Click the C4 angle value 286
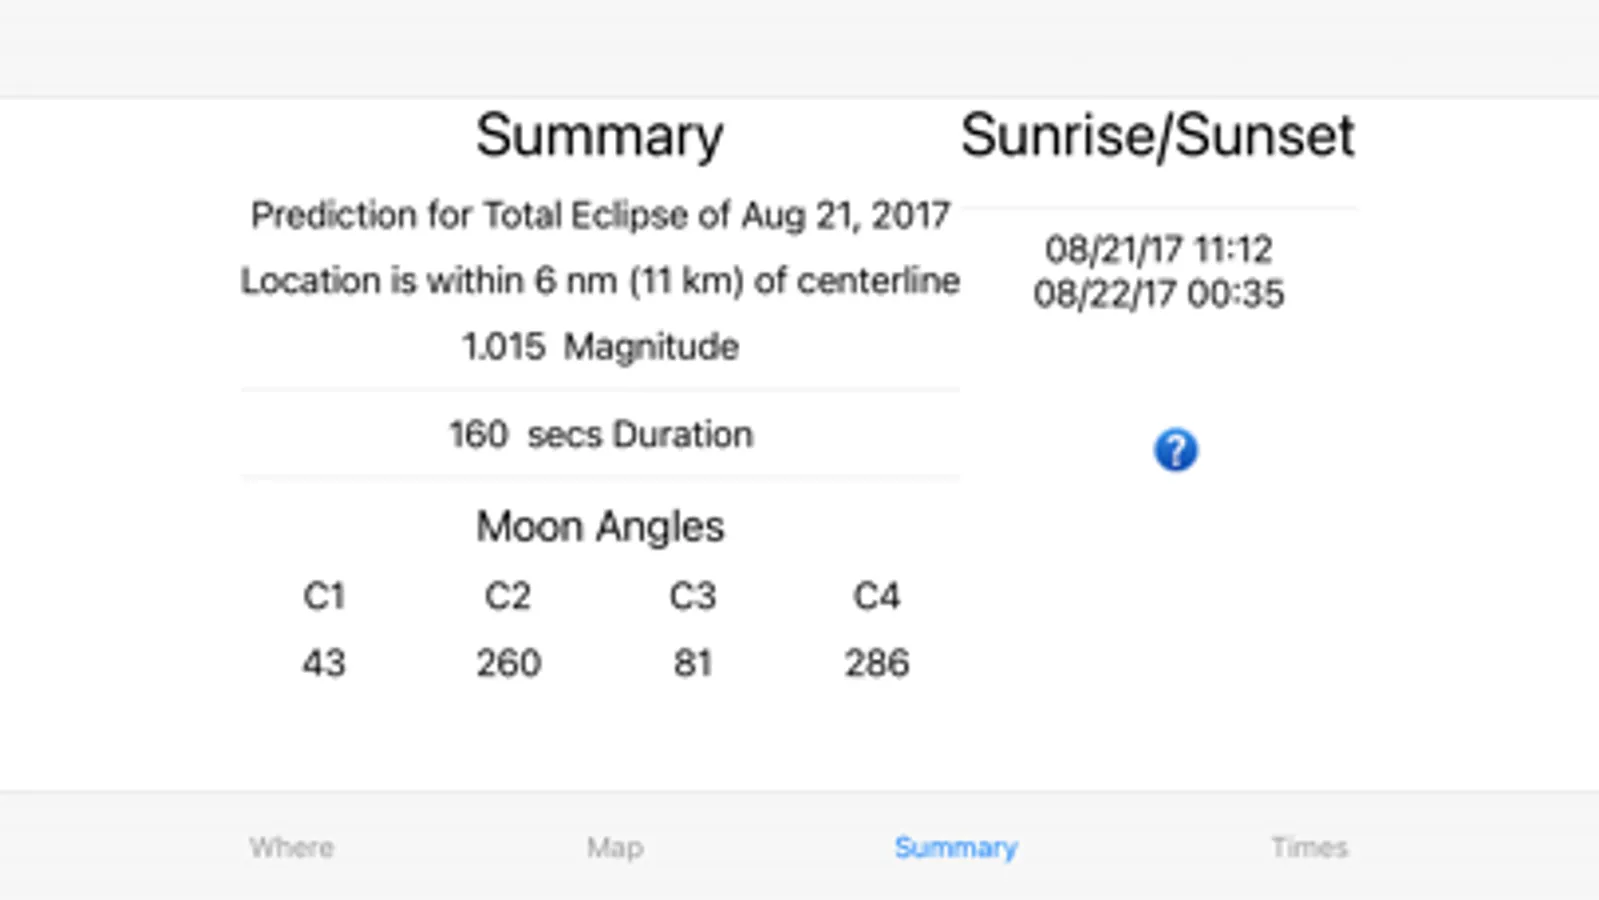Screen dimensions: 1599x900 coord(876,663)
